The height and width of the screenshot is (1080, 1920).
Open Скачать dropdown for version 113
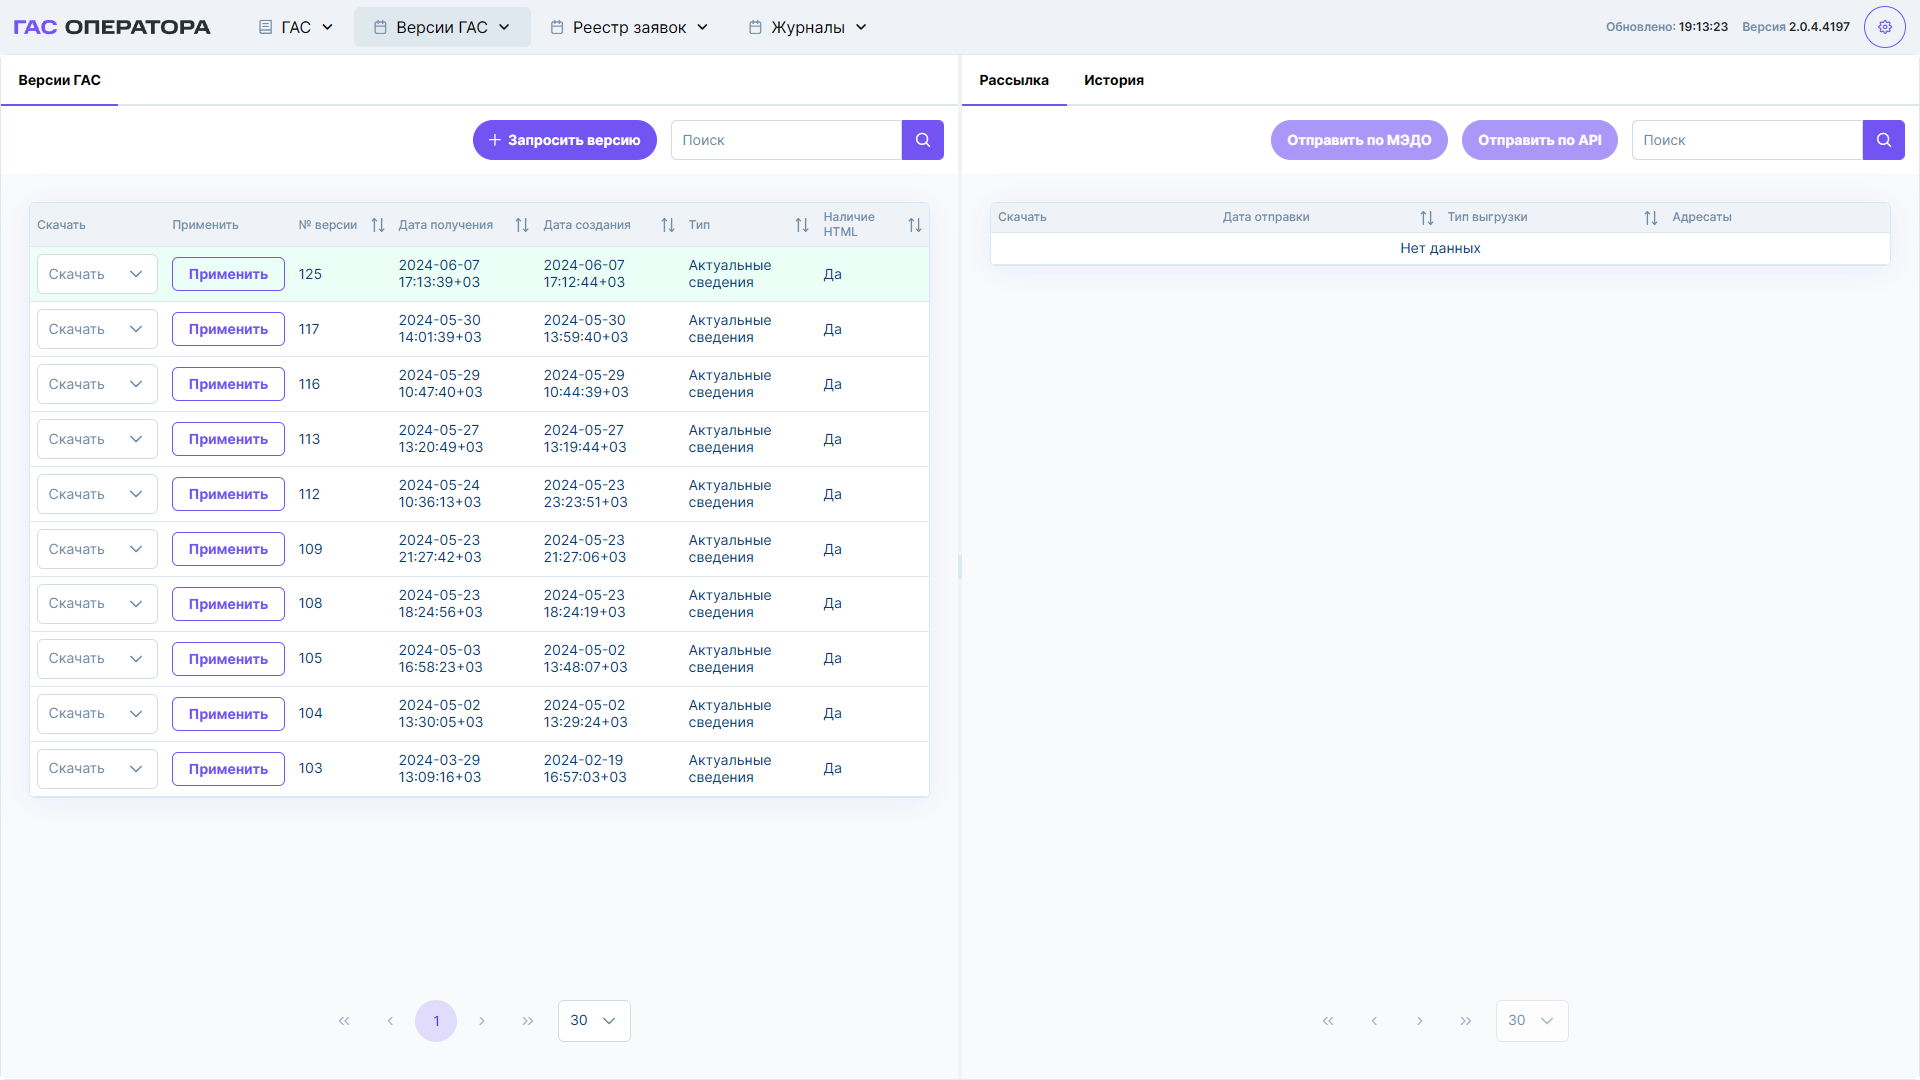point(97,439)
